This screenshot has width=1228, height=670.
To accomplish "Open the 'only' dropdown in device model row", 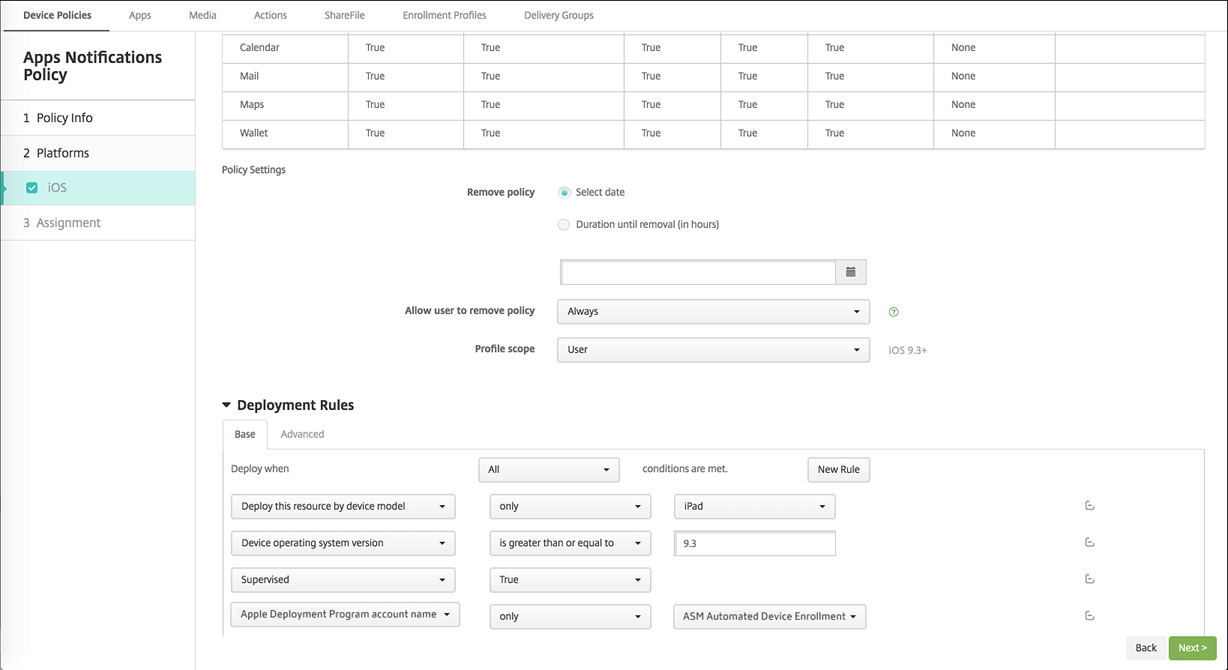I will 570,506.
